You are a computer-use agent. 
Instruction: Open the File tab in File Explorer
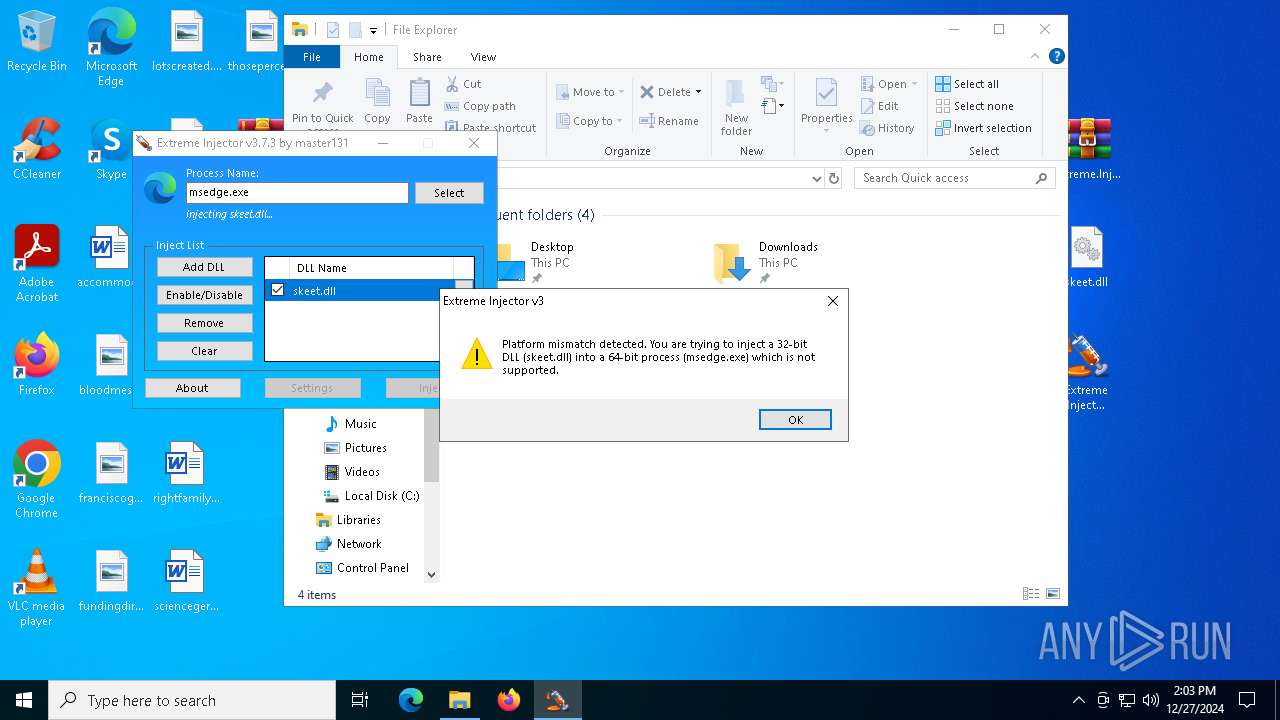coord(312,57)
